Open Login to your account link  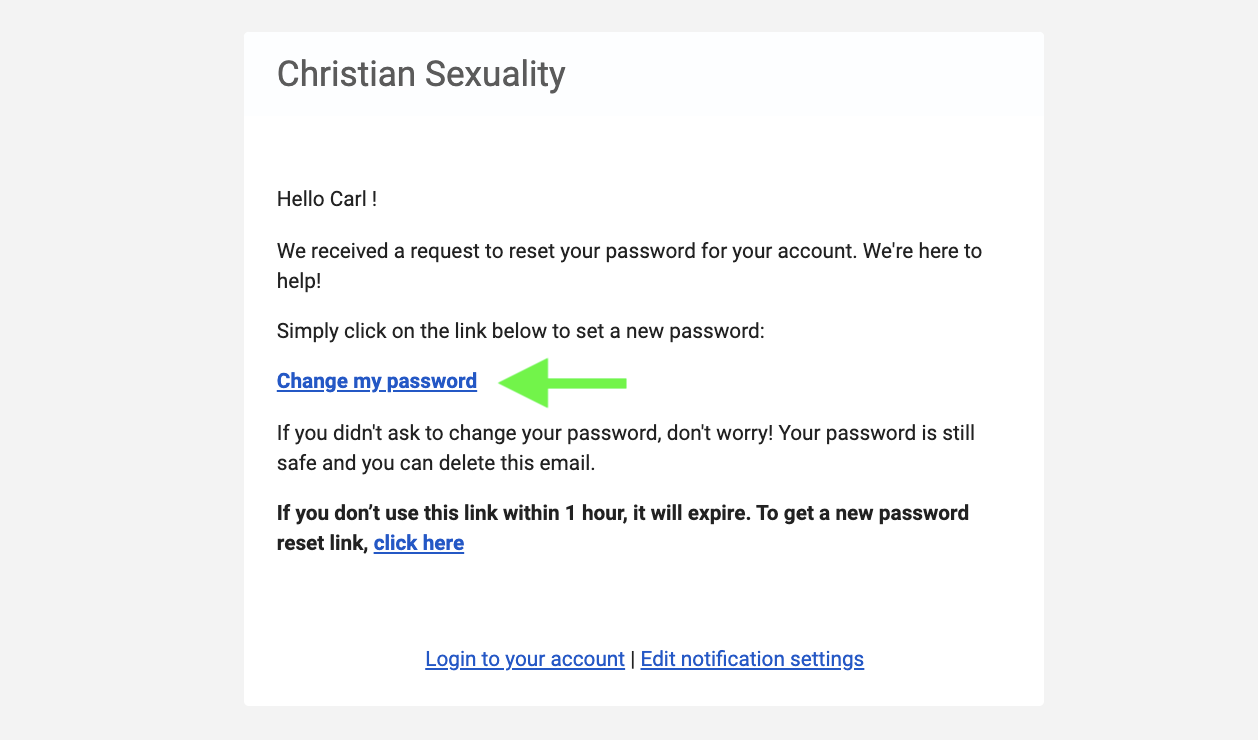pyautogui.click(x=525, y=659)
